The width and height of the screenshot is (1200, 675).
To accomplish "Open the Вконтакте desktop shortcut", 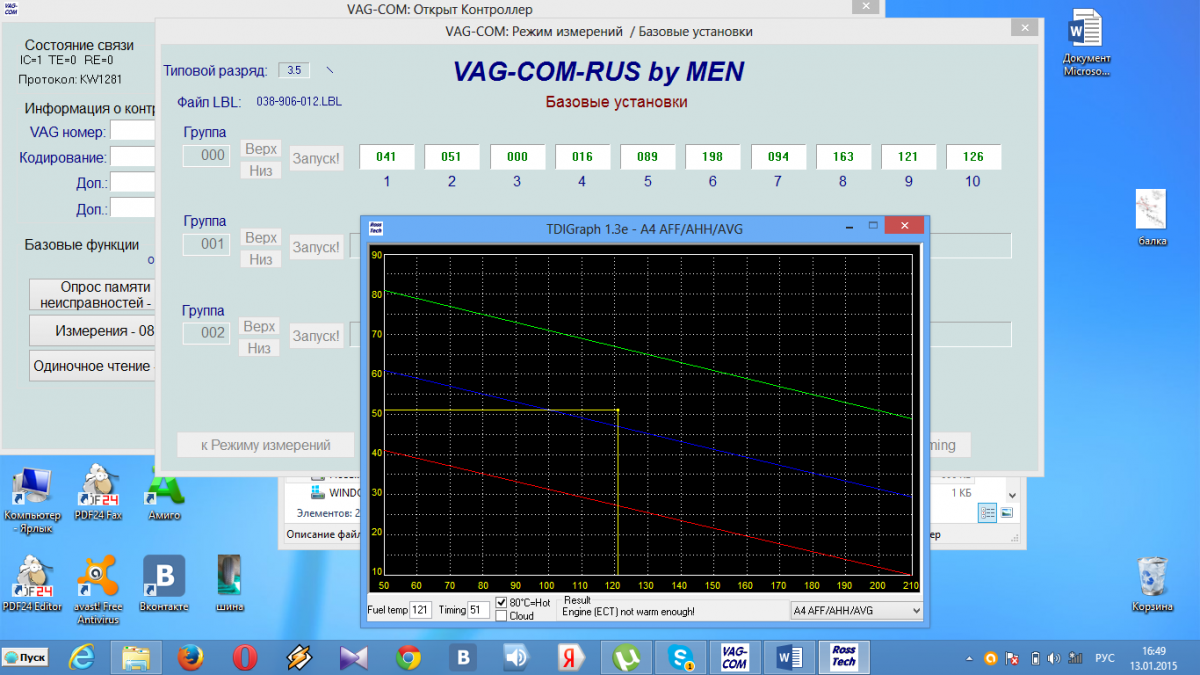I will tap(164, 584).
